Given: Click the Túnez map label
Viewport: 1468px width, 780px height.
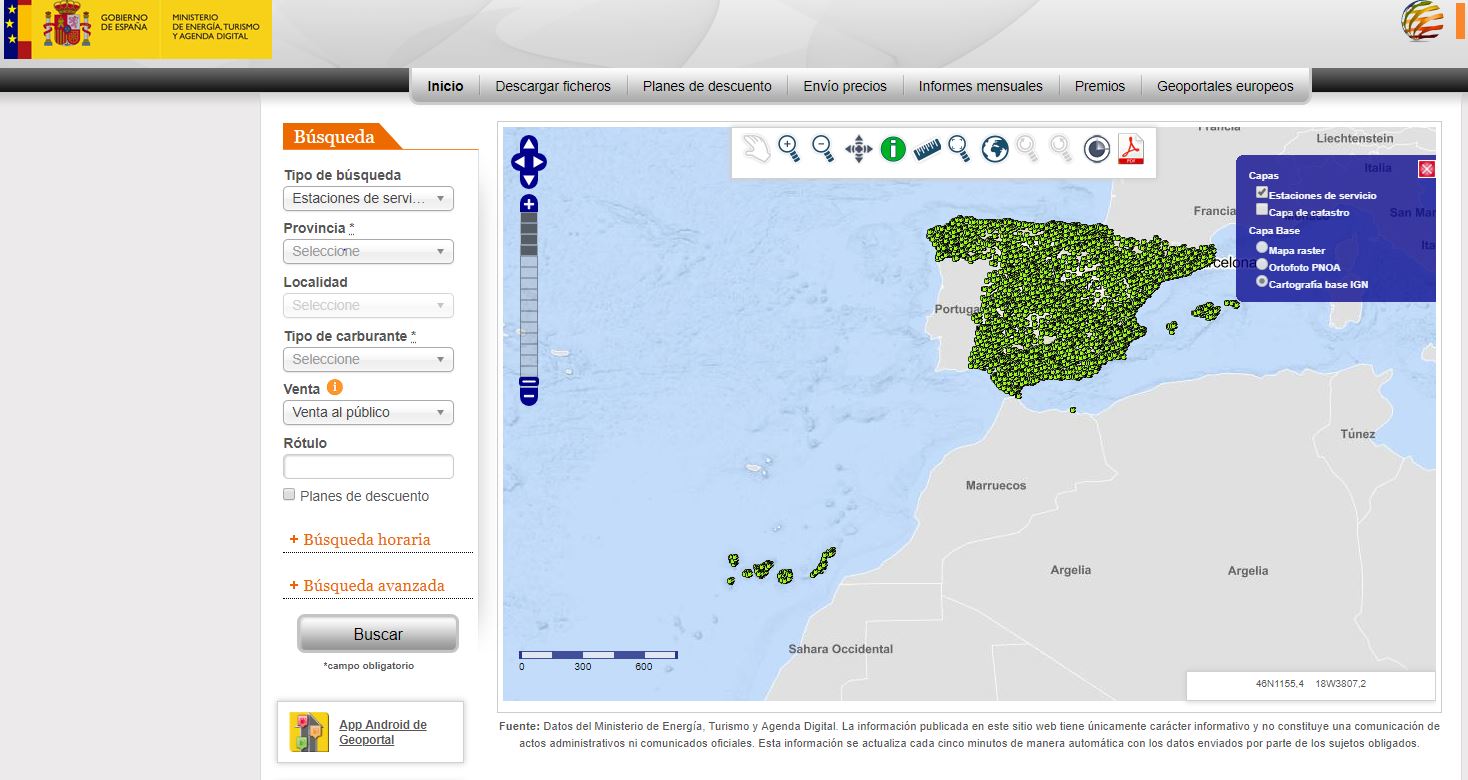Looking at the screenshot, I should click(1358, 434).
